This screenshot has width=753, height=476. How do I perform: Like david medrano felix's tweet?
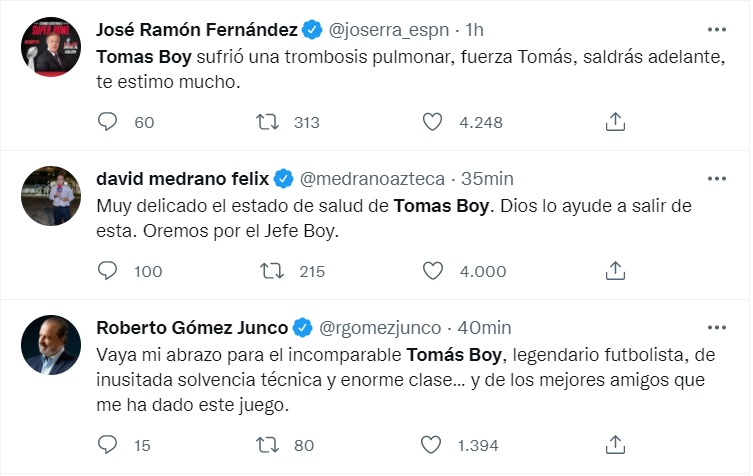[x=433, y=271]
